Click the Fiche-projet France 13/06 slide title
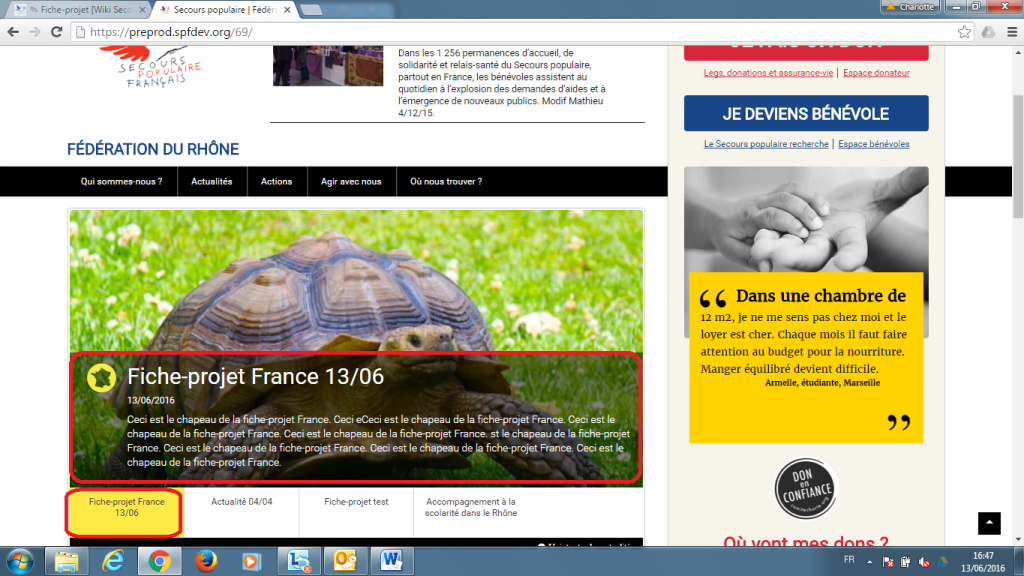Screen dimensions: 1024x576 tap(255, 377)
